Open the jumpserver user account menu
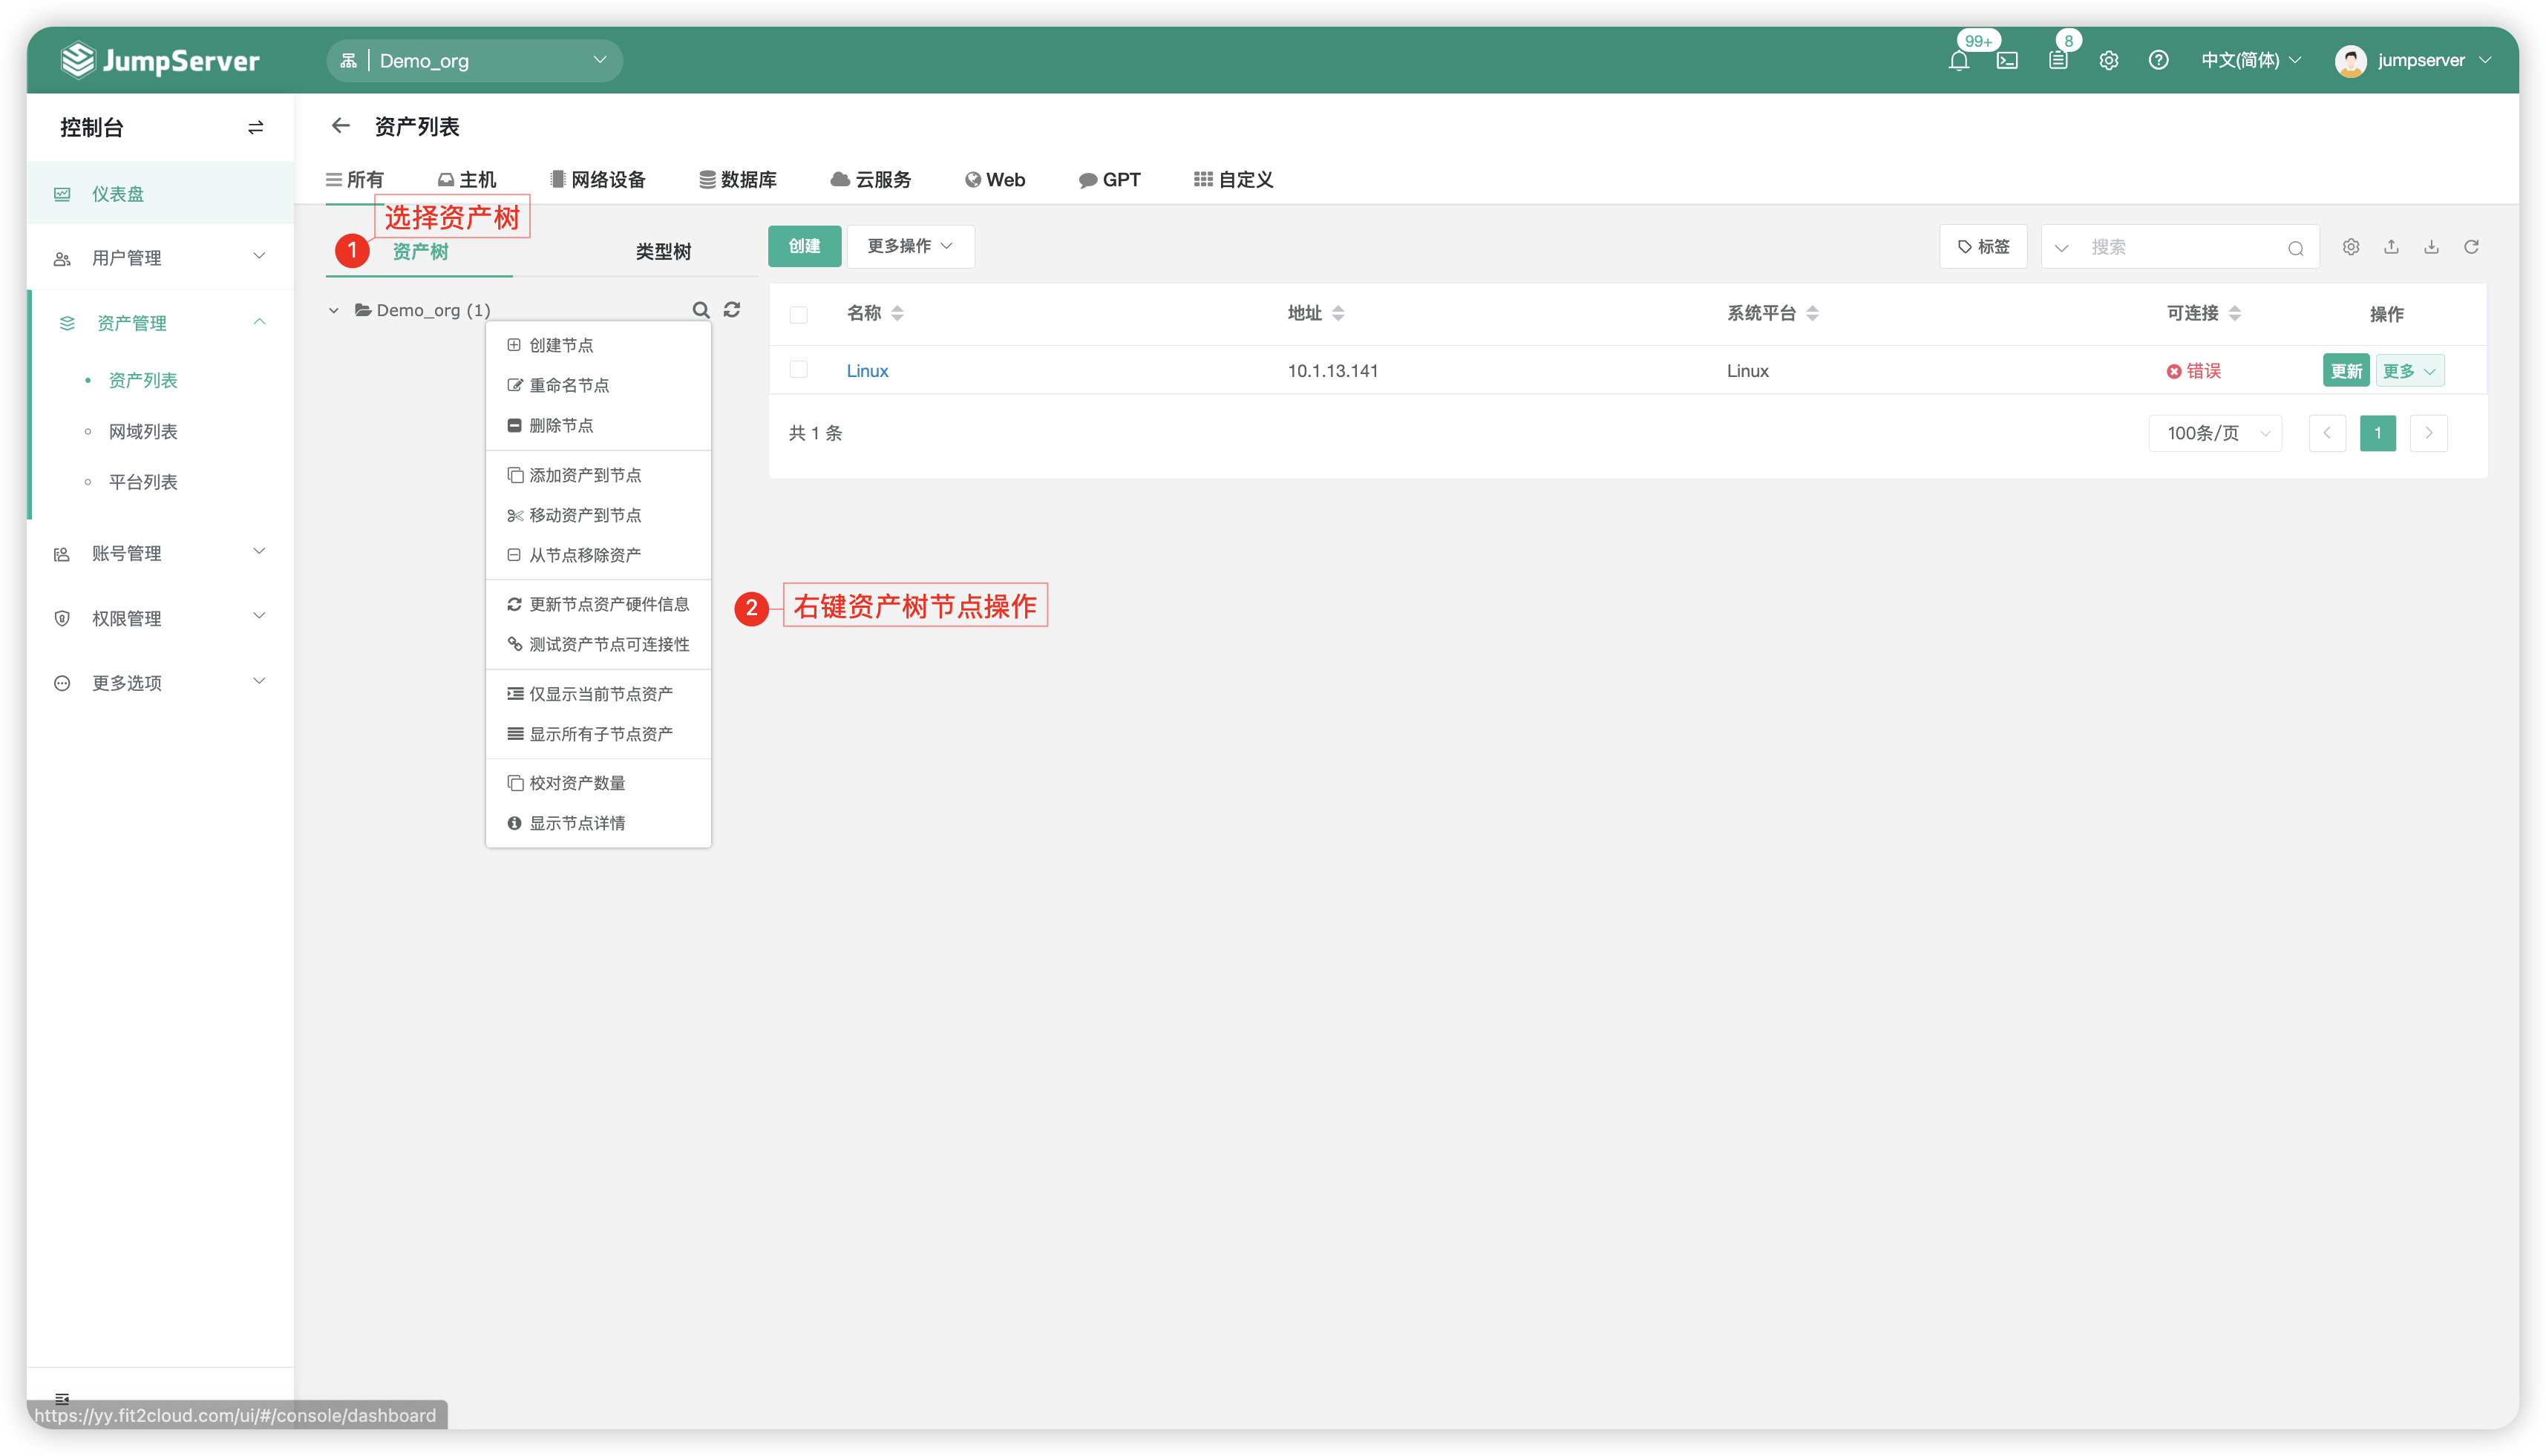 click(2413, 60)
